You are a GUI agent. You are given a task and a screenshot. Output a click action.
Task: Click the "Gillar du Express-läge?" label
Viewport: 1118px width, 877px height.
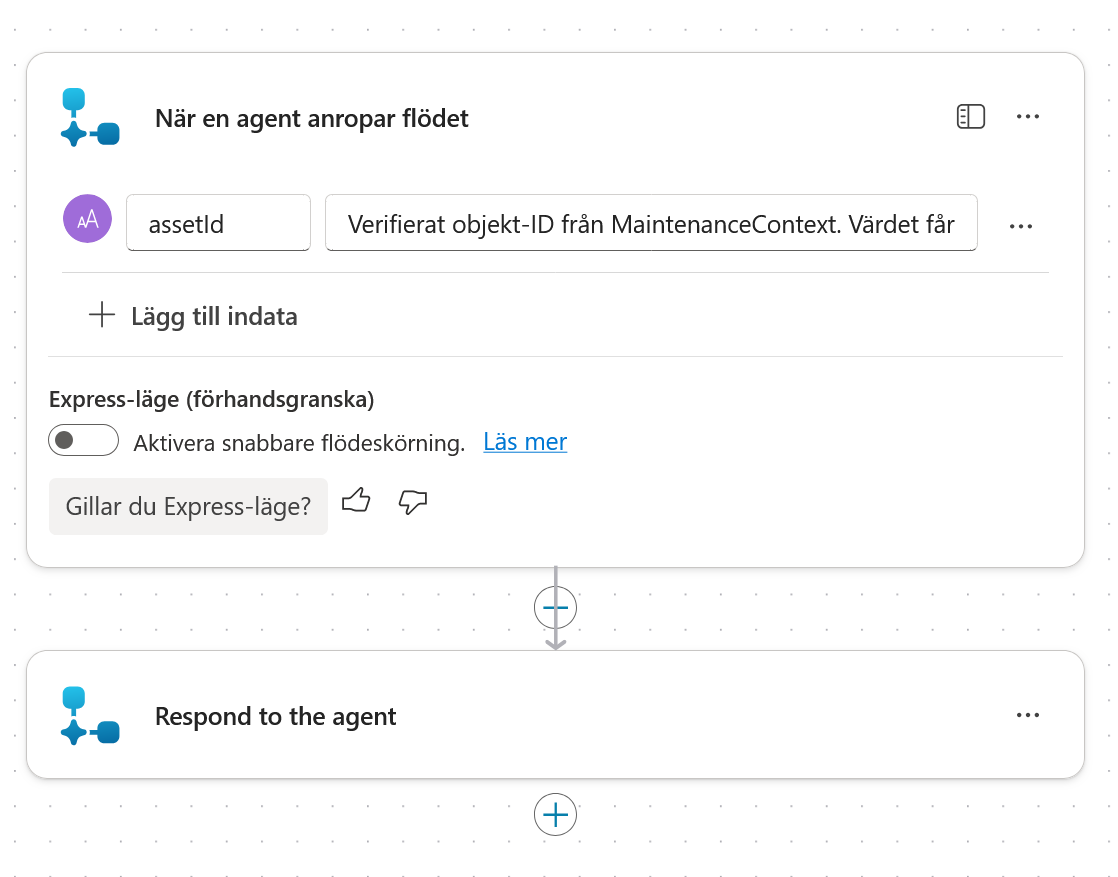coord(188,506)
